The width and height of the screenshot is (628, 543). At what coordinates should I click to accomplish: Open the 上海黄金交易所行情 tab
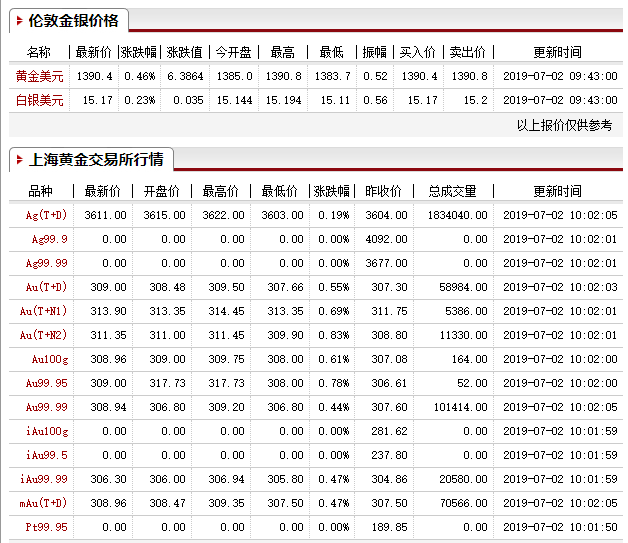pos(96,159)
